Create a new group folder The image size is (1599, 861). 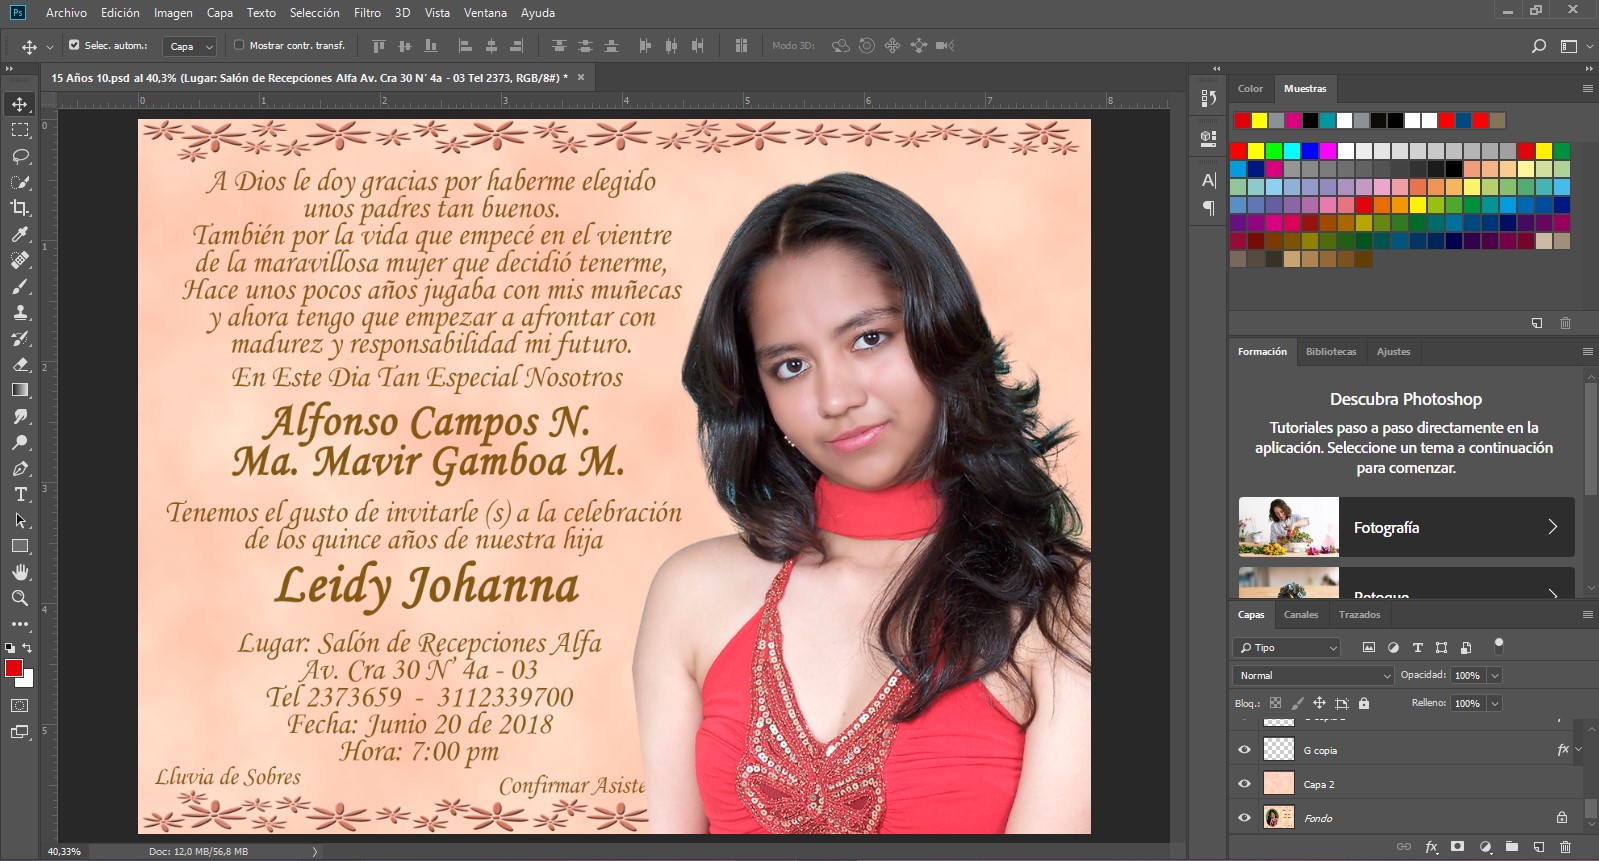[x=1512, y=847]
